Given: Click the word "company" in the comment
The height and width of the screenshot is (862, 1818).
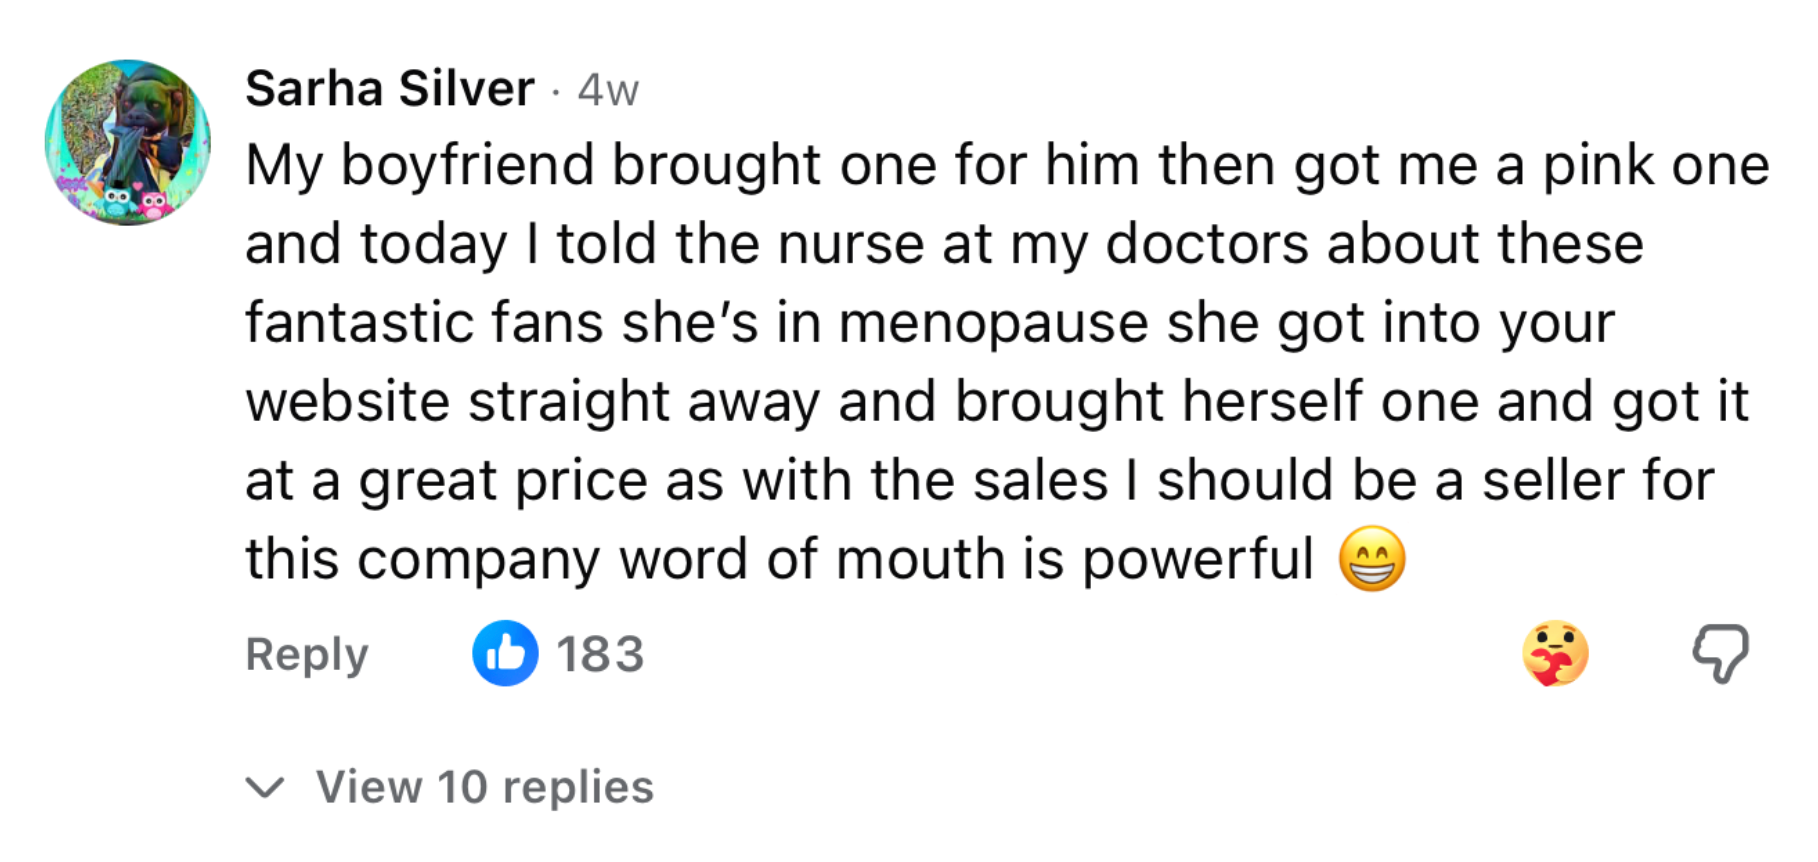Looking at the screenshot, I should pyautogui.click(x=478, y=560).
